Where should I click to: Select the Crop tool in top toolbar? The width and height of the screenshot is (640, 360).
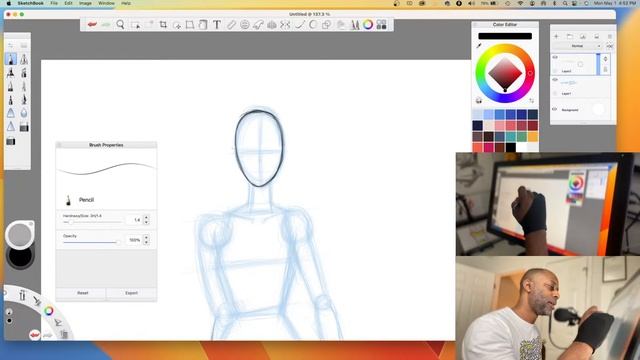[x=163, y=24]
